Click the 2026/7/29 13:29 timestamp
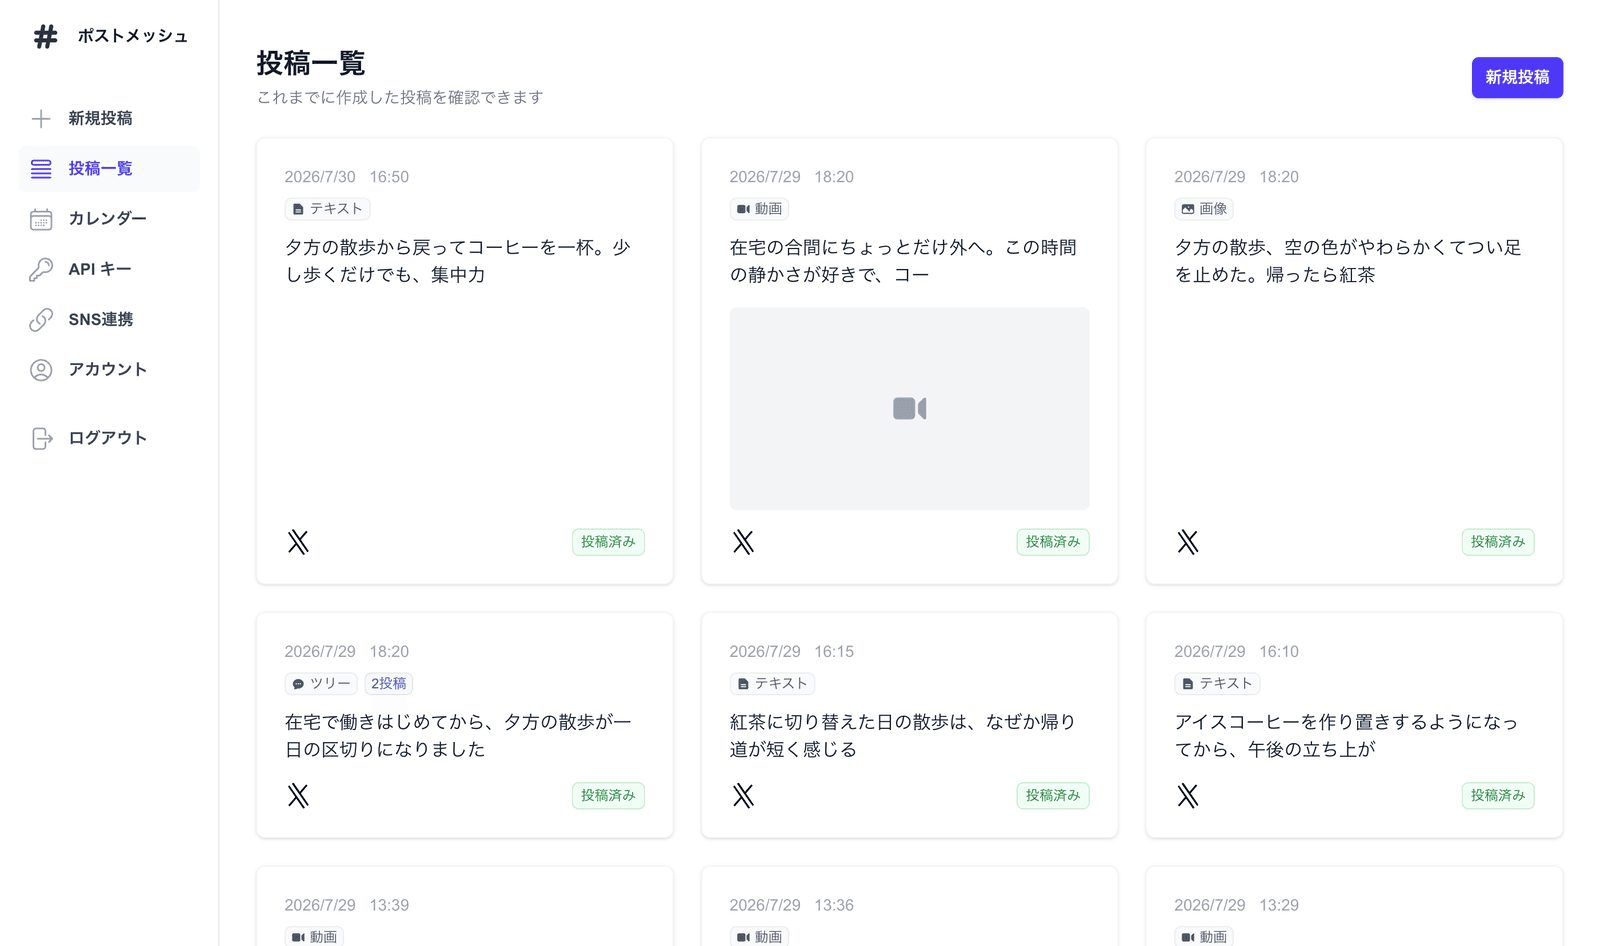Screen dimensions: 1600x946 click(x=1236, y=905)
